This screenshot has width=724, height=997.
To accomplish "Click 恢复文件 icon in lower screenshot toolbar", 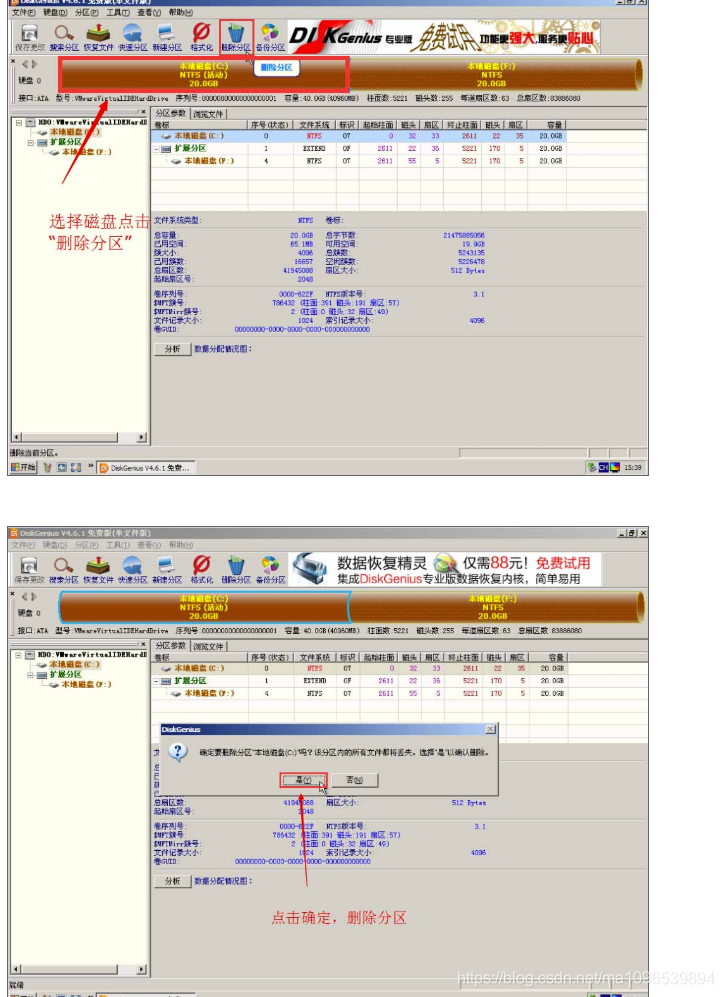I will pyautogui.click(x=98, y=565).
